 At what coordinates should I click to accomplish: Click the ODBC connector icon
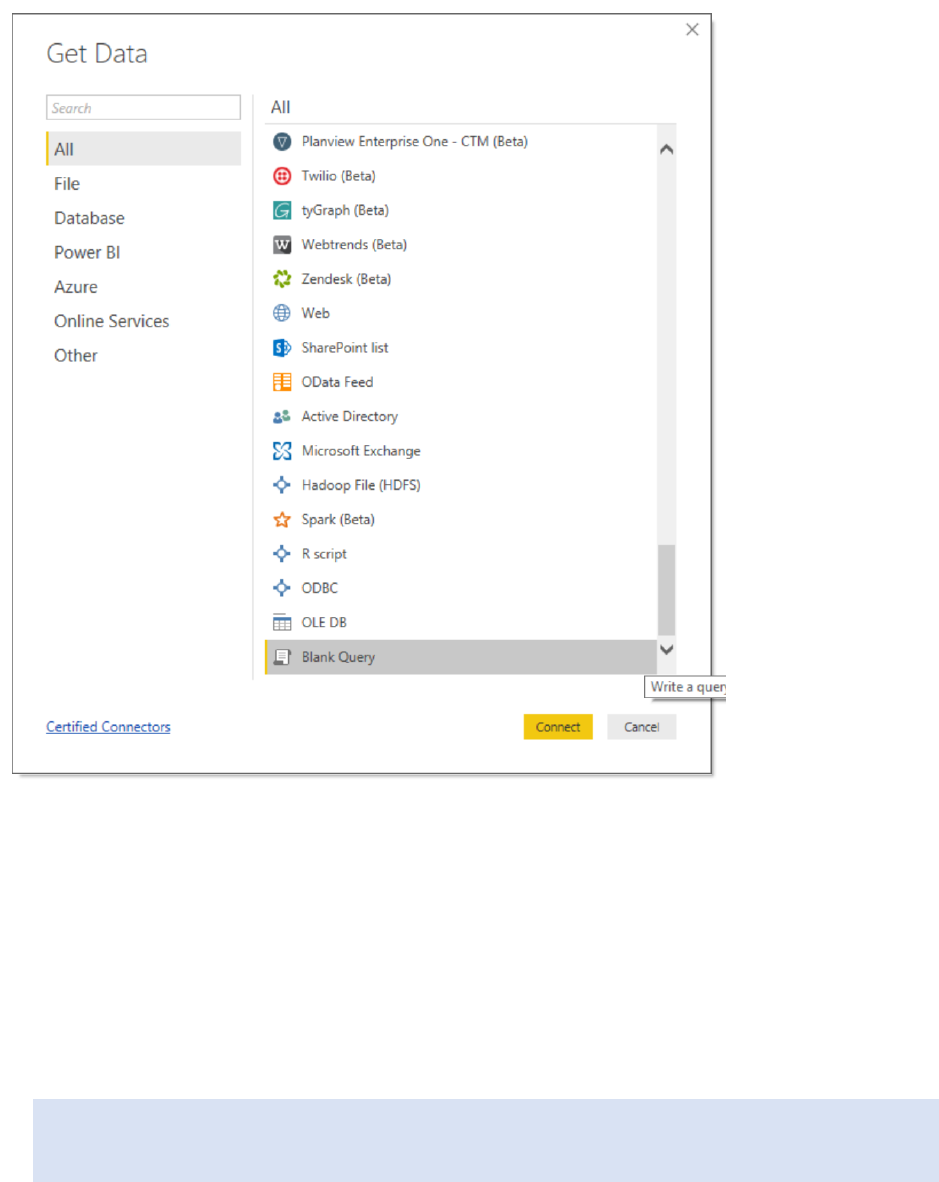click(x=282, y=588)
